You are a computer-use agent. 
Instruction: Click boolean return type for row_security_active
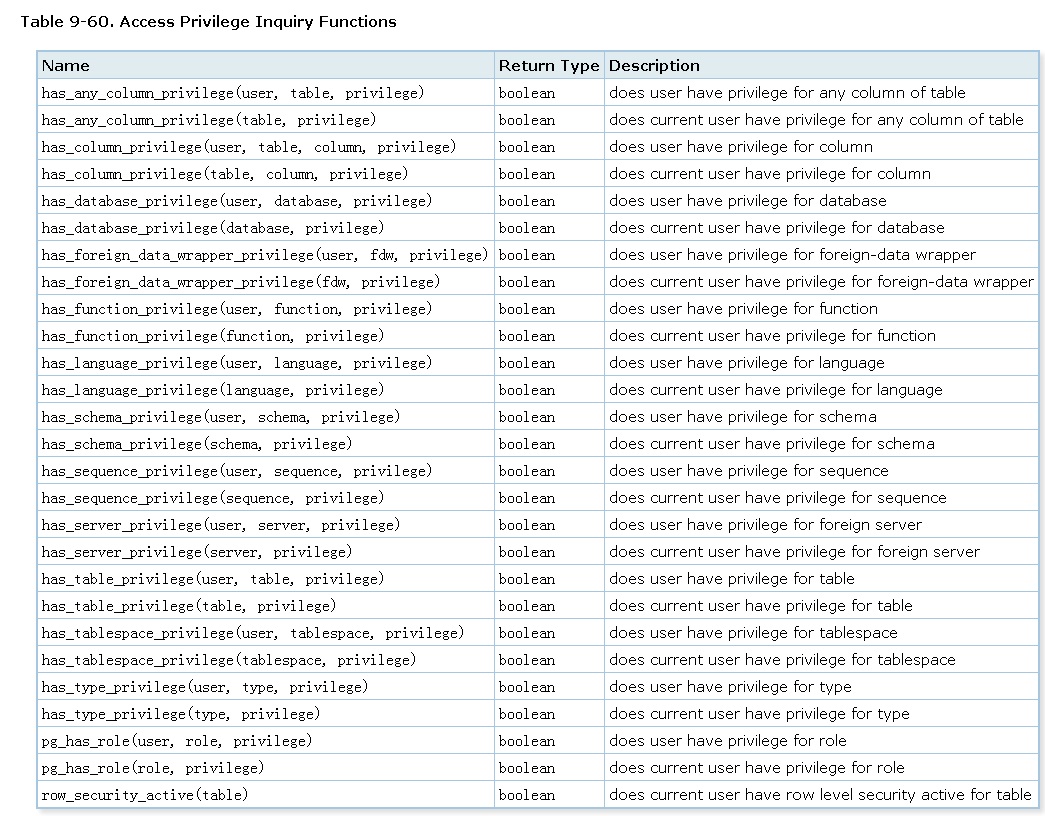click(527, 795)
